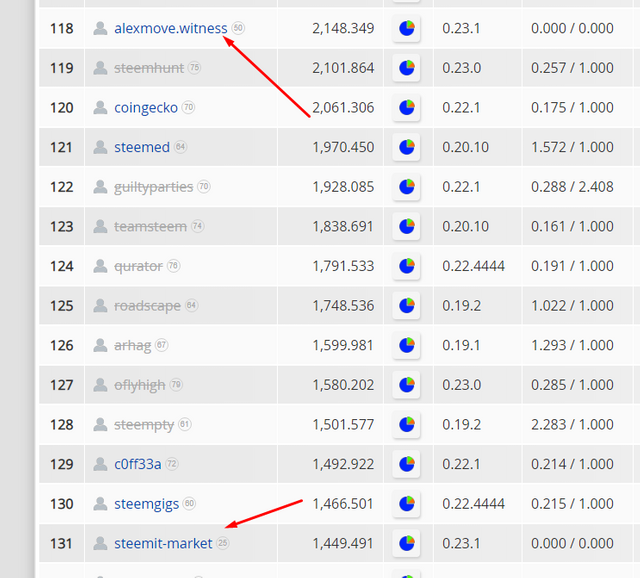The height and width of the screenshot is (578, 640).
Task: Open vote pie chart for steemgigs
Action: pyautogui.click(x=407, y=504)
